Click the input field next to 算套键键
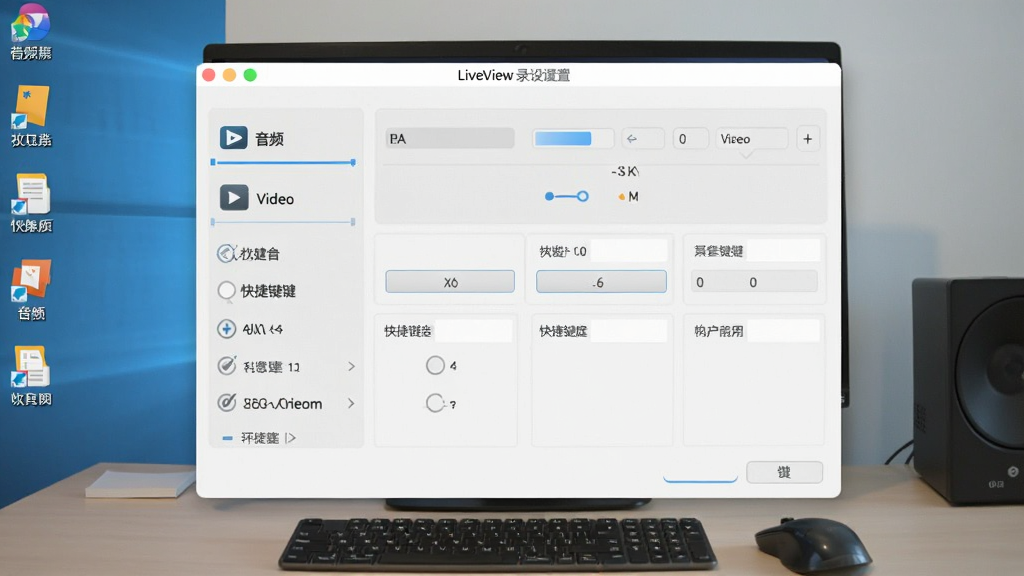The width and height of the screenshot is (1024, 576). [782, 251]
